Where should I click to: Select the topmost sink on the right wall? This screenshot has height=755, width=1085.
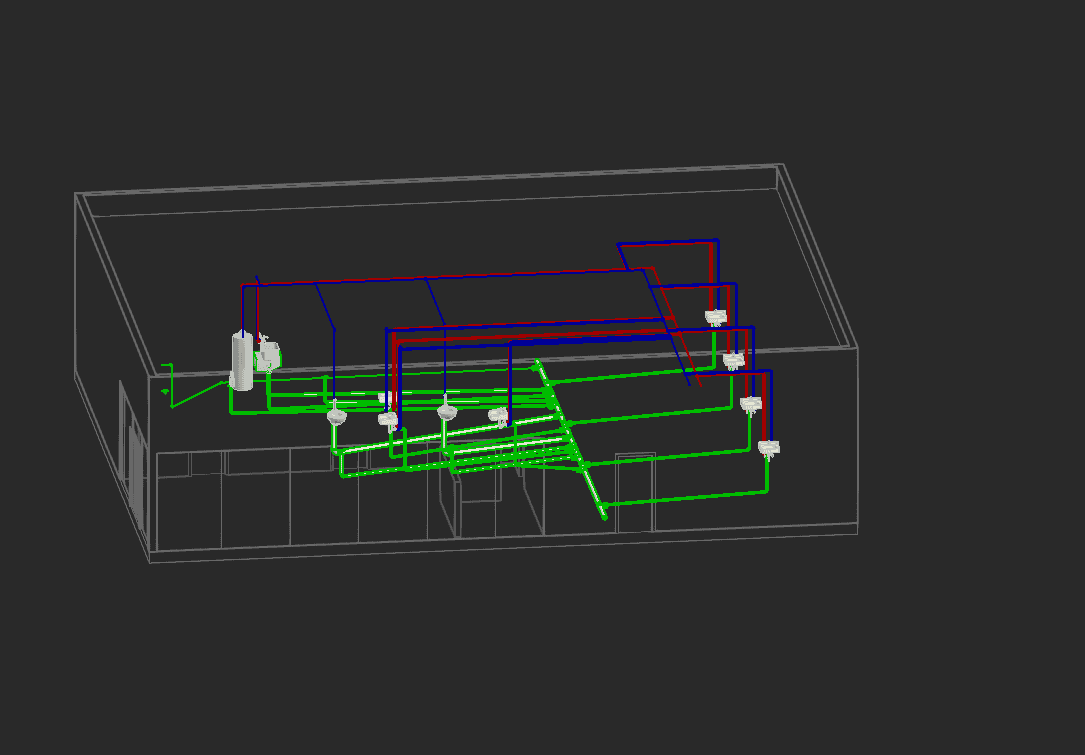pos(715,318)
